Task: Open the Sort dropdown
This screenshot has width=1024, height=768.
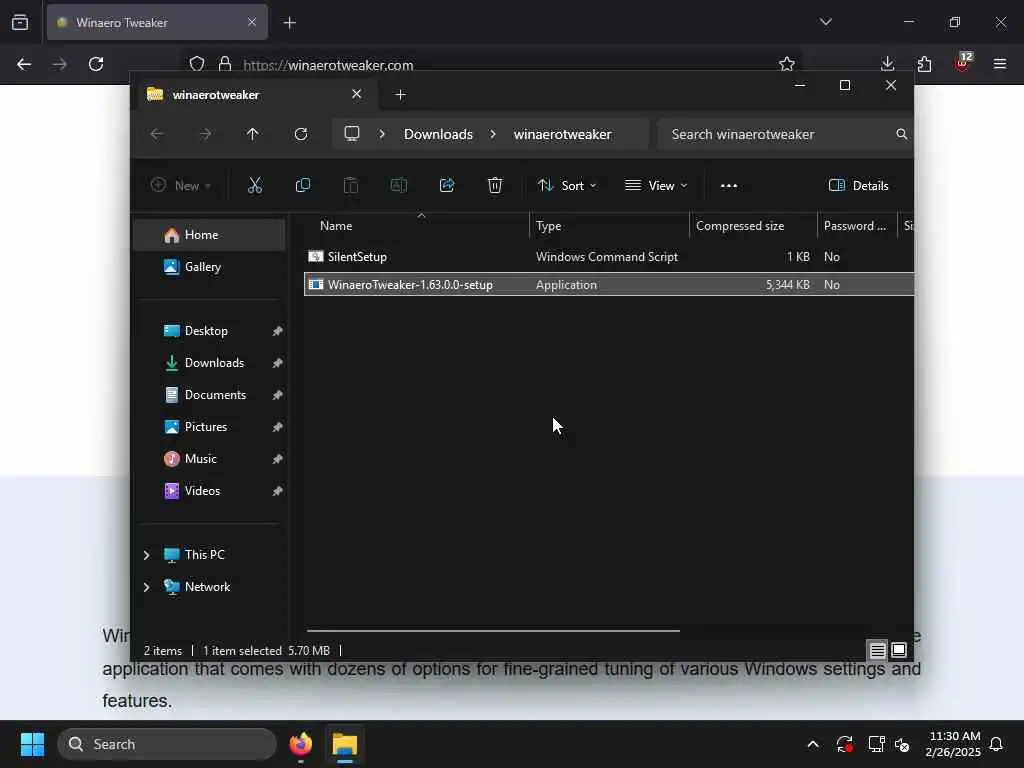Action: (x=567, y=185)
